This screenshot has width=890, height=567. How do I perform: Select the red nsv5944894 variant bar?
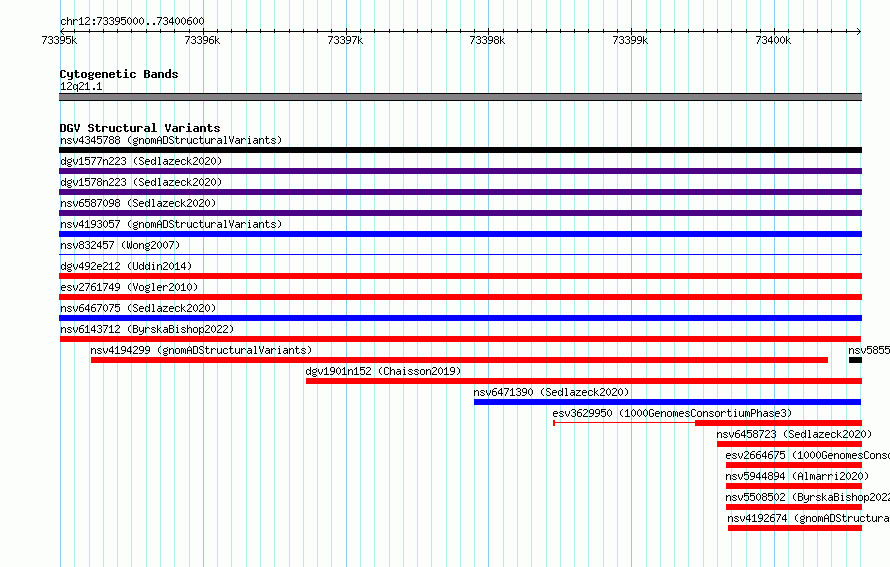794,486
